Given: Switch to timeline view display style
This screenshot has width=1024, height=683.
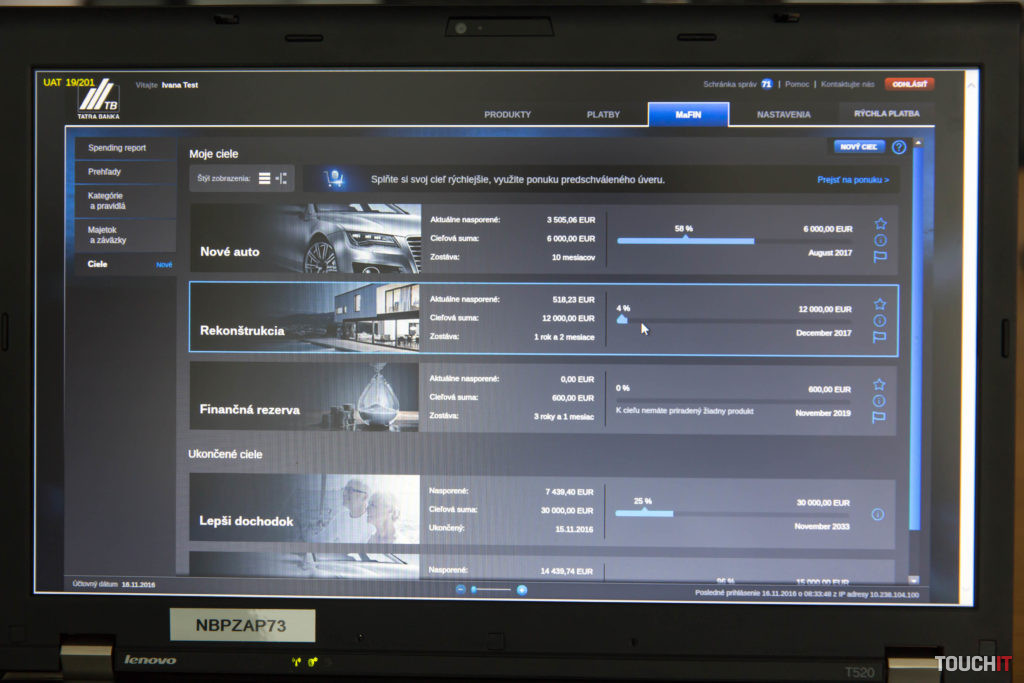Looking at the screenshot, I should click(x=281, y=178).
